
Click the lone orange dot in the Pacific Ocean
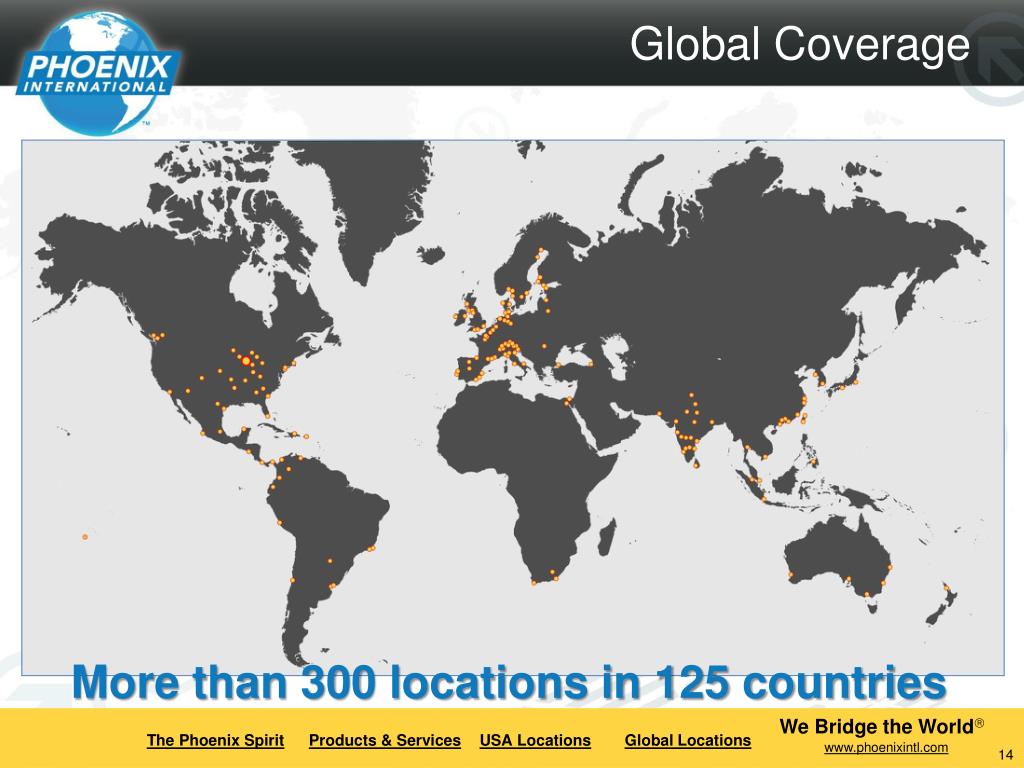click(85, 537)
